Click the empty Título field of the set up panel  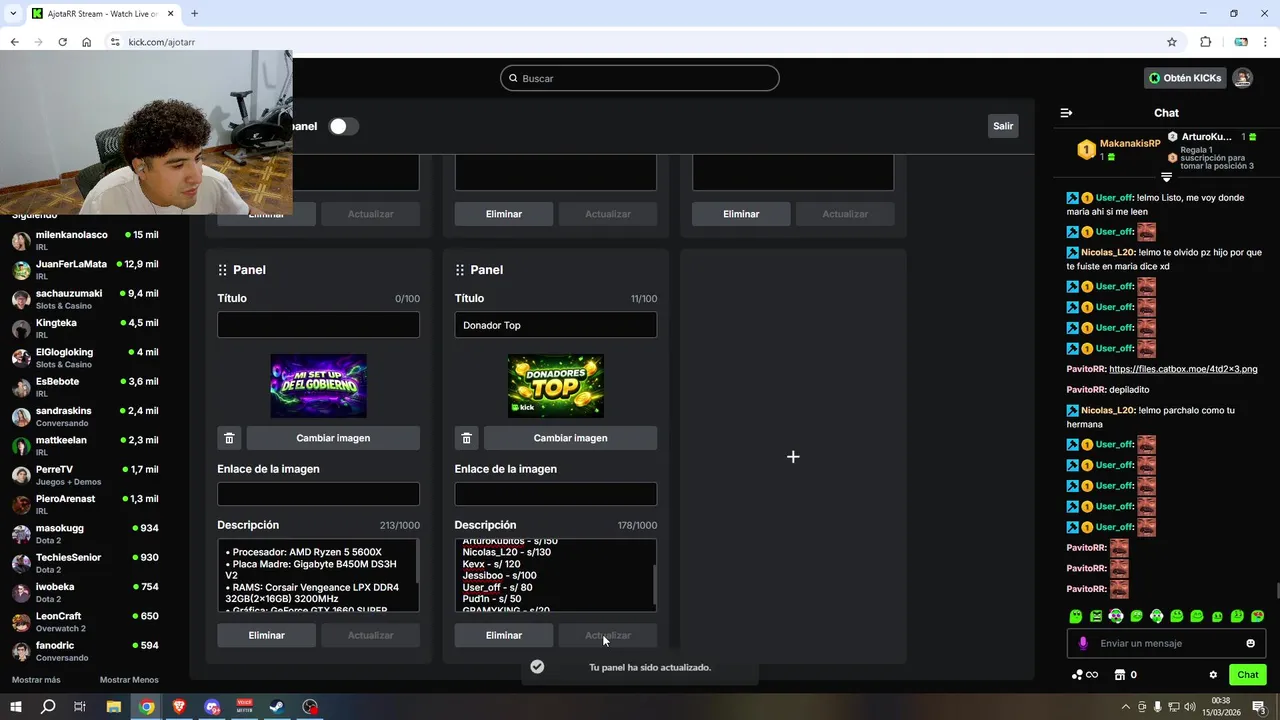click(319, 325)
